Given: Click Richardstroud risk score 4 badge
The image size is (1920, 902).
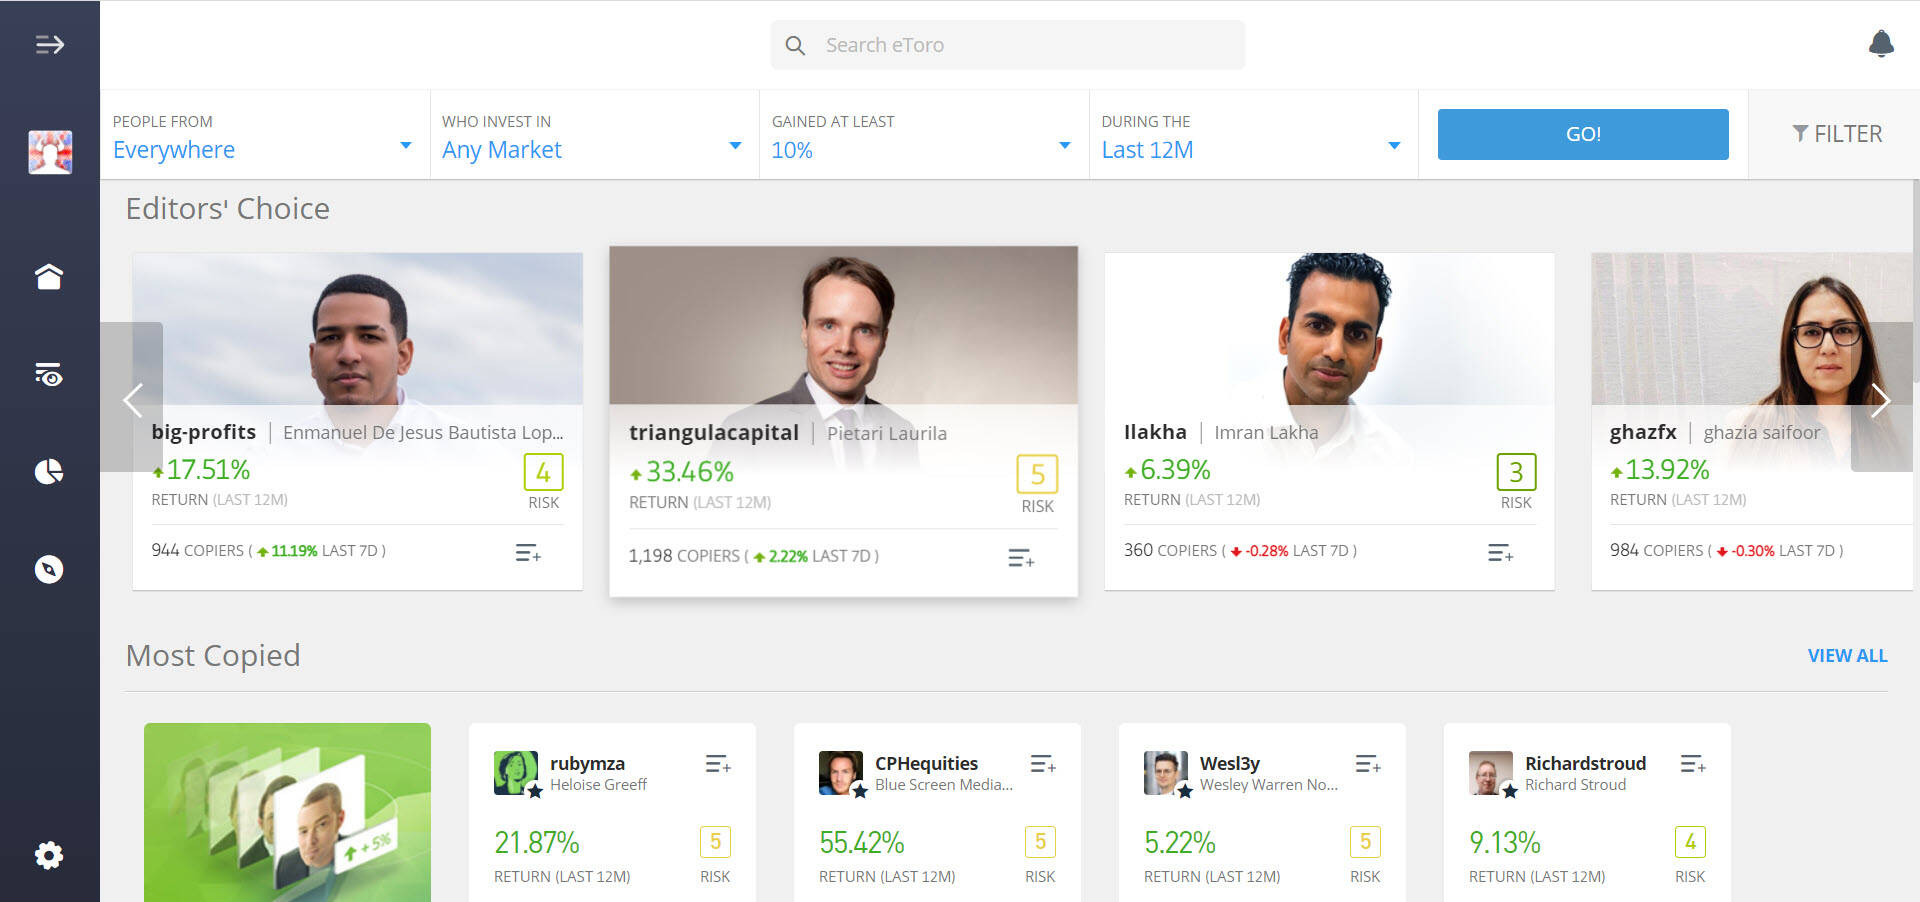Looking at the screenshot, I should (1690, 842).
